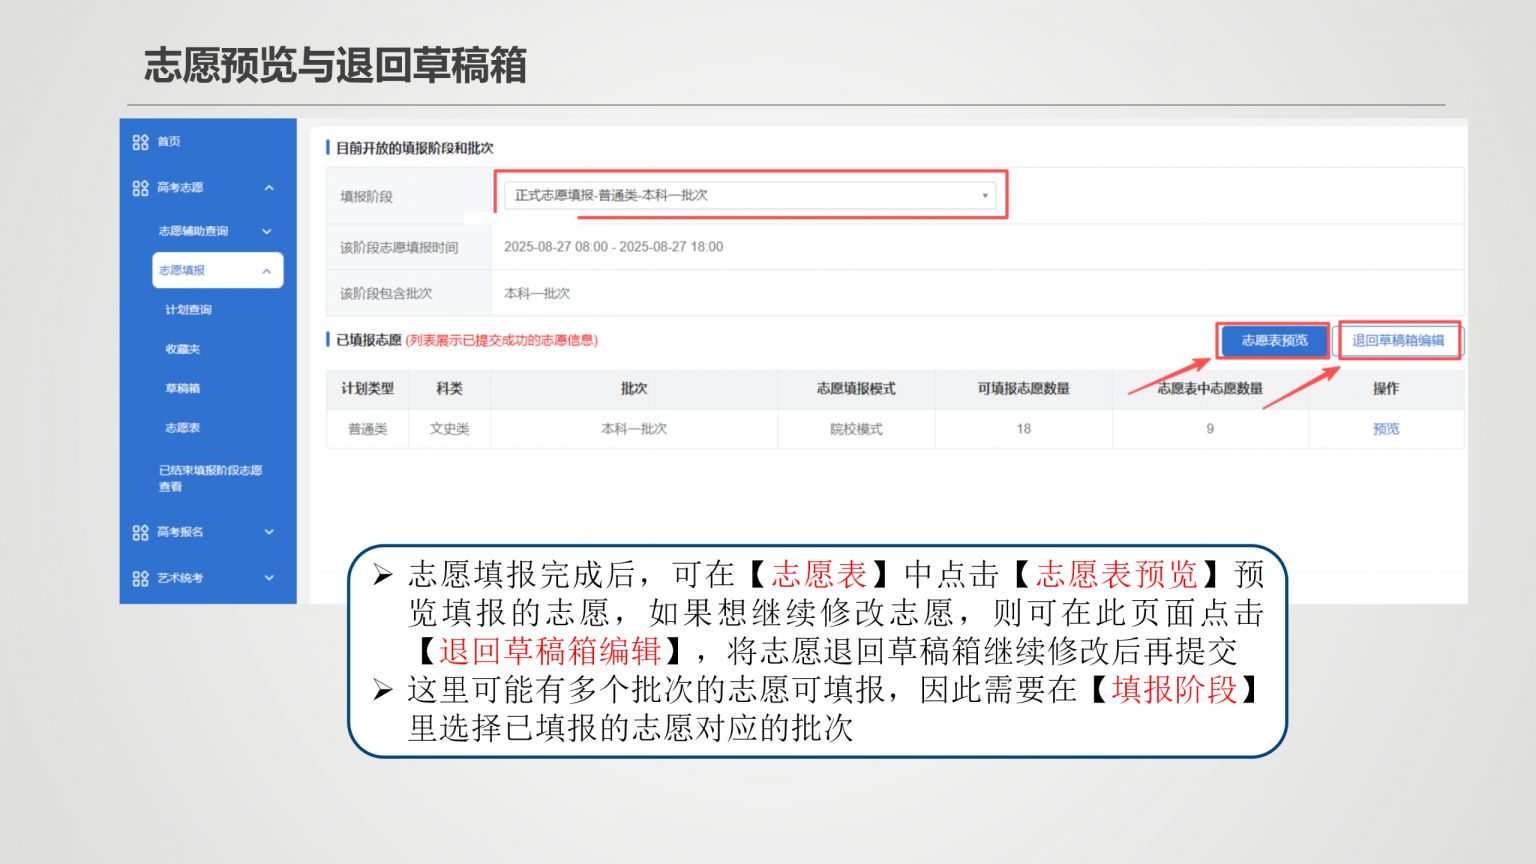Click the 首页 grid icon in sidebar
Viewport: 1536px width, 864px height.
[140, 142]
